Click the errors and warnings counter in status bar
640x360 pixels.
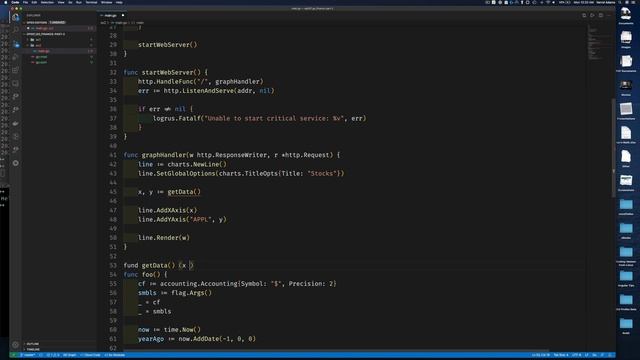coord(53,355)
